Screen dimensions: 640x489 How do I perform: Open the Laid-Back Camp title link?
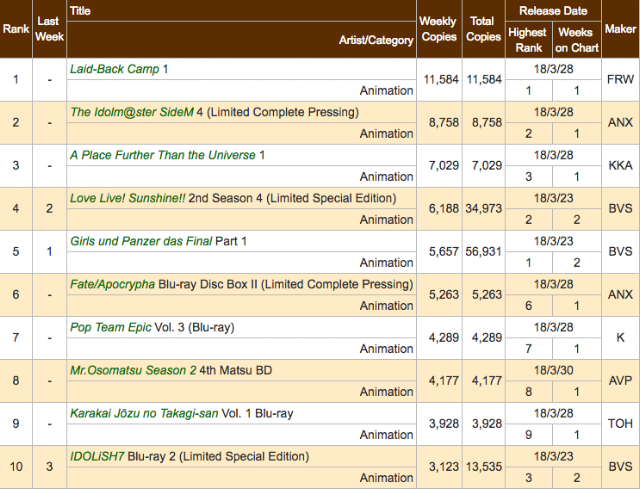114,69
